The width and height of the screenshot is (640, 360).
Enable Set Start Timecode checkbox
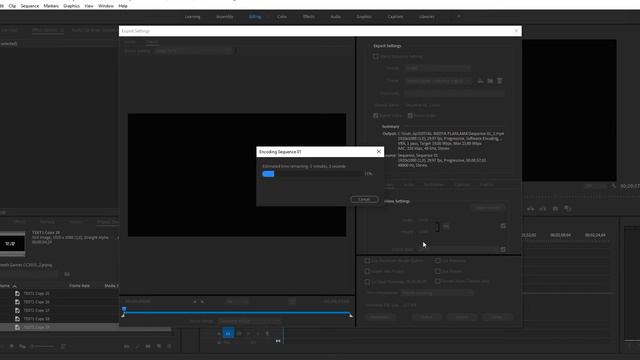pos(367,282)
